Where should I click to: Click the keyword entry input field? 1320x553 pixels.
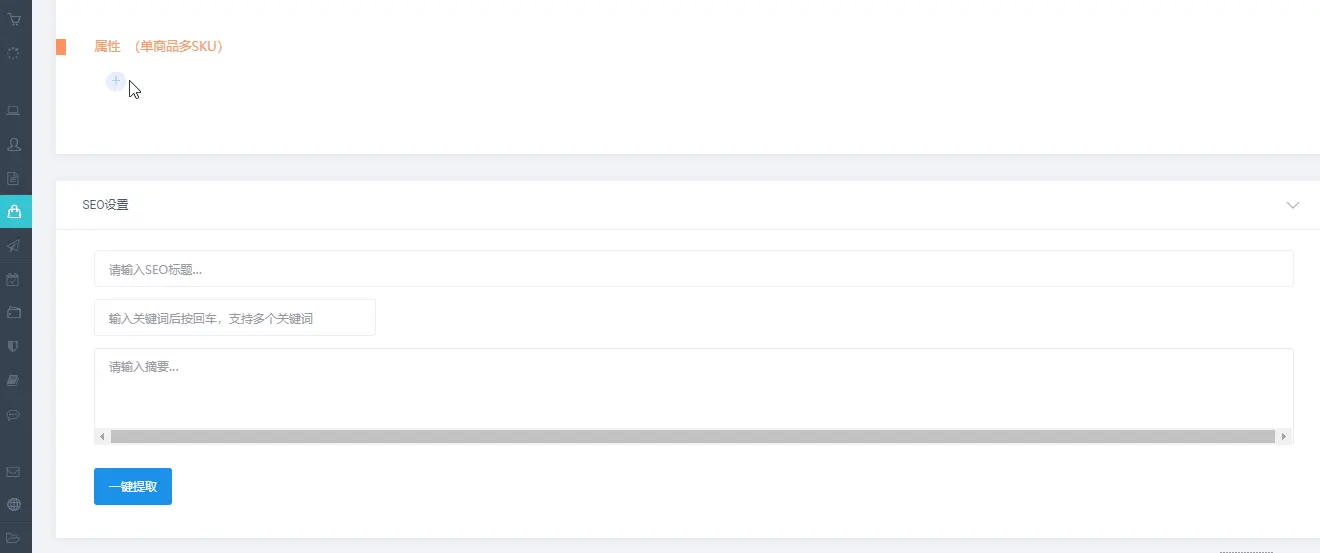(x=235, y=318)
